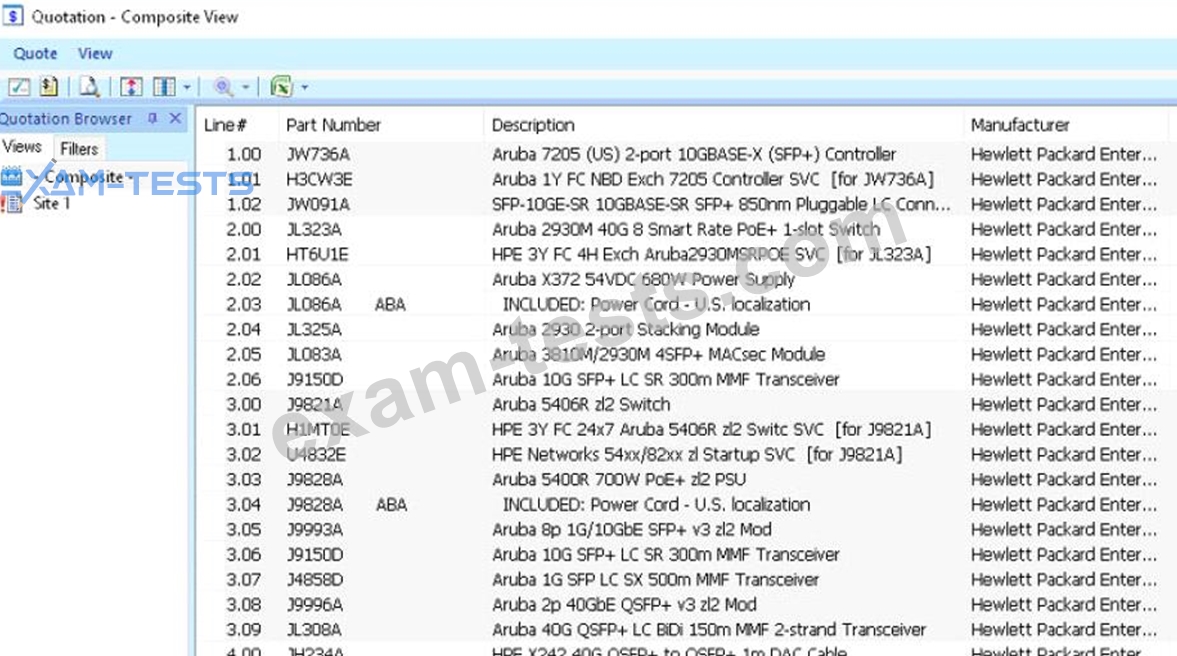Open the View menu
Screen dimensions: 1177x656
tap(95, 53)
